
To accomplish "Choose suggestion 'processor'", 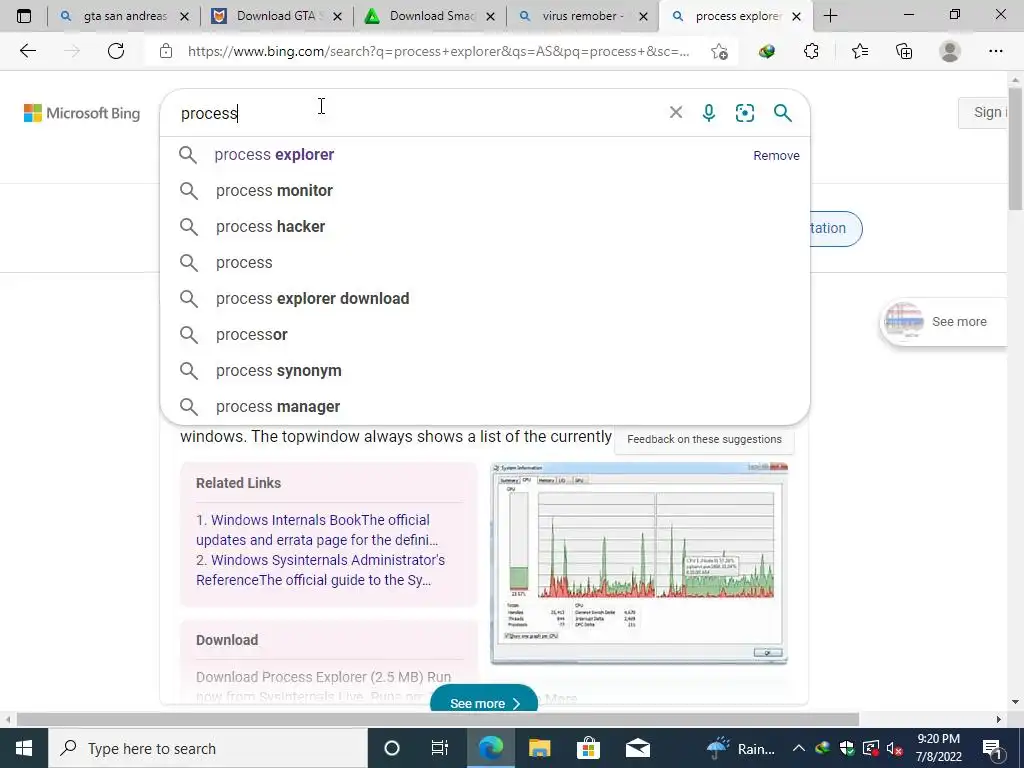I will [x=485, y=334].
